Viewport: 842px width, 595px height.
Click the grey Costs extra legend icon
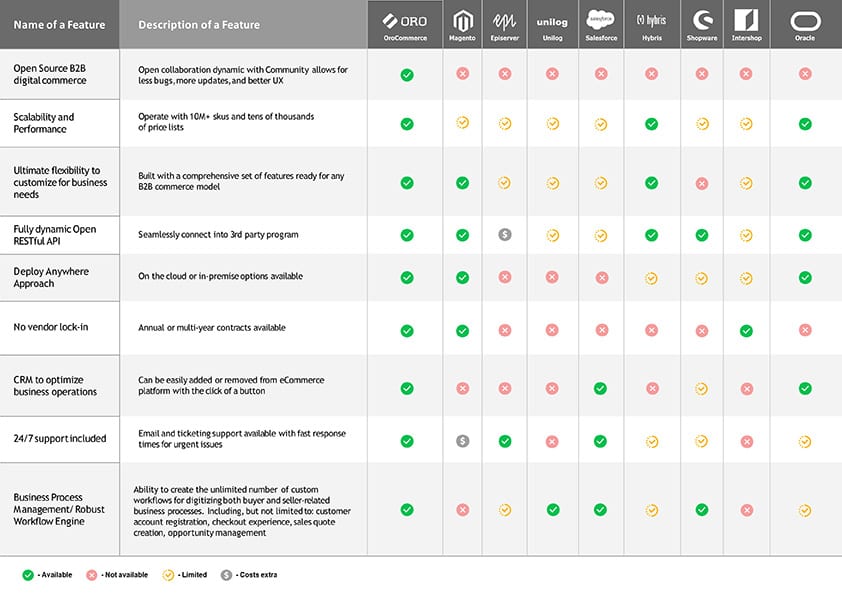[x=227, y=575]
